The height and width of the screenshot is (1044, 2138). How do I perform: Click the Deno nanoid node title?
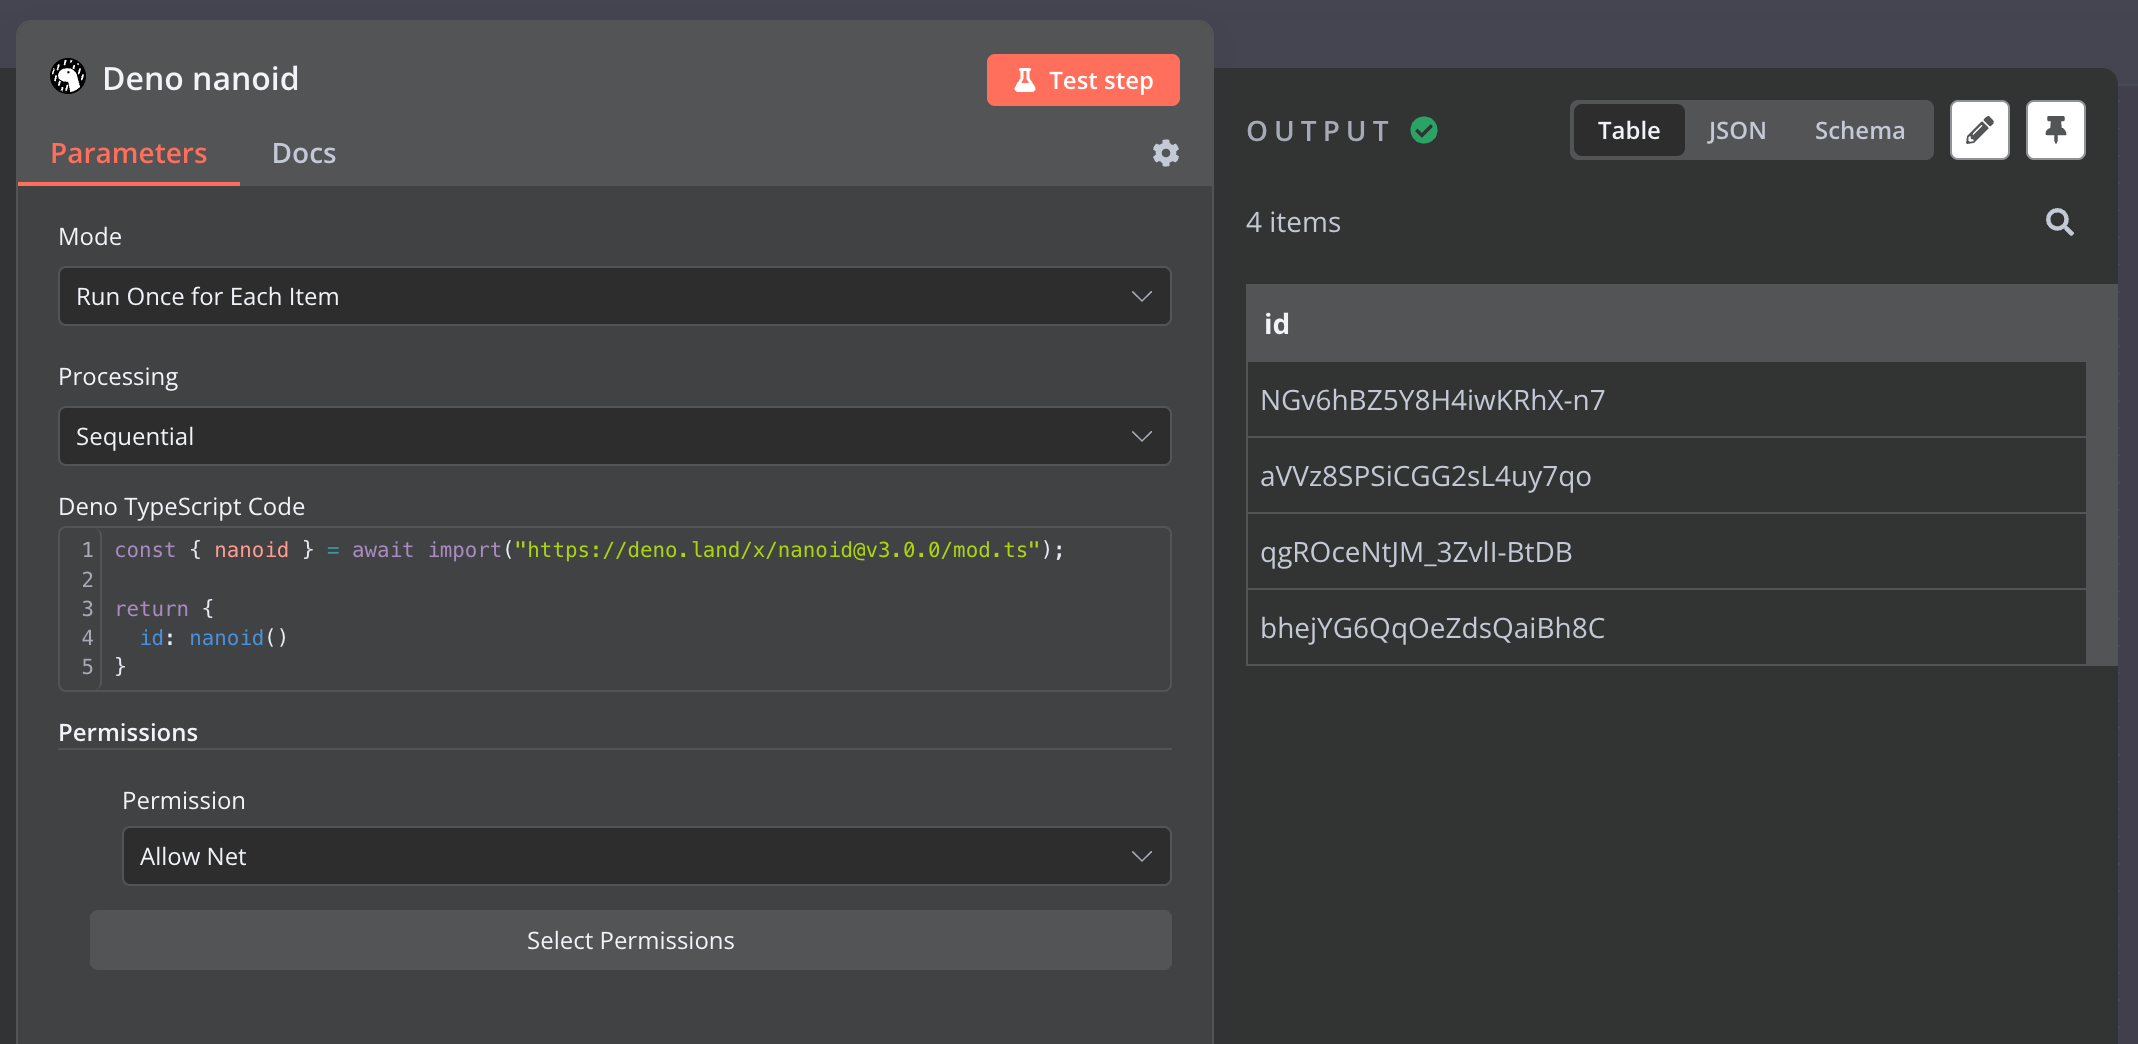point(201,78)
